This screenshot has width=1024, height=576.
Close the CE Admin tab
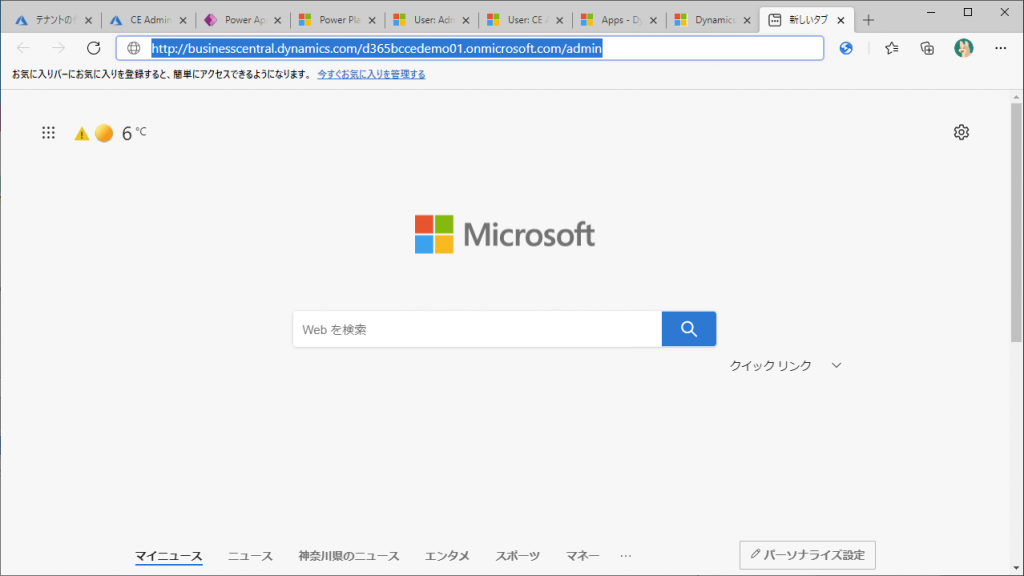click(183, 20)
